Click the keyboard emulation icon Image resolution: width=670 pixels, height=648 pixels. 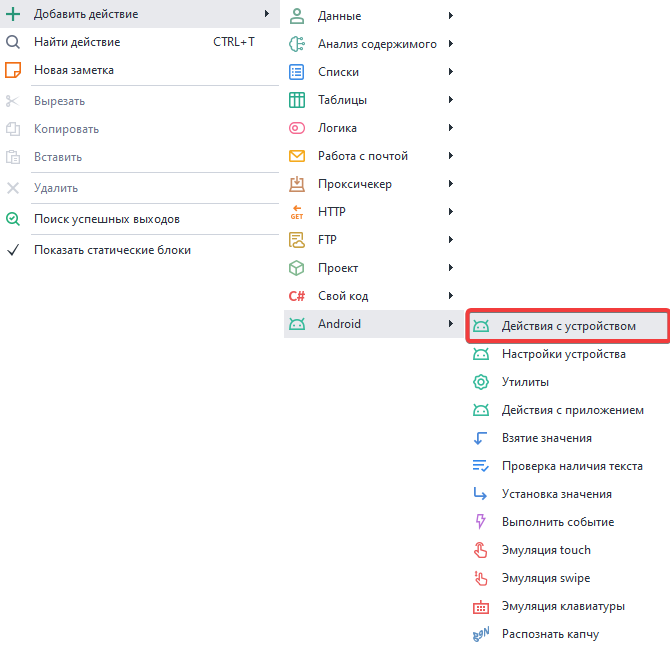(x=481, y=606)
